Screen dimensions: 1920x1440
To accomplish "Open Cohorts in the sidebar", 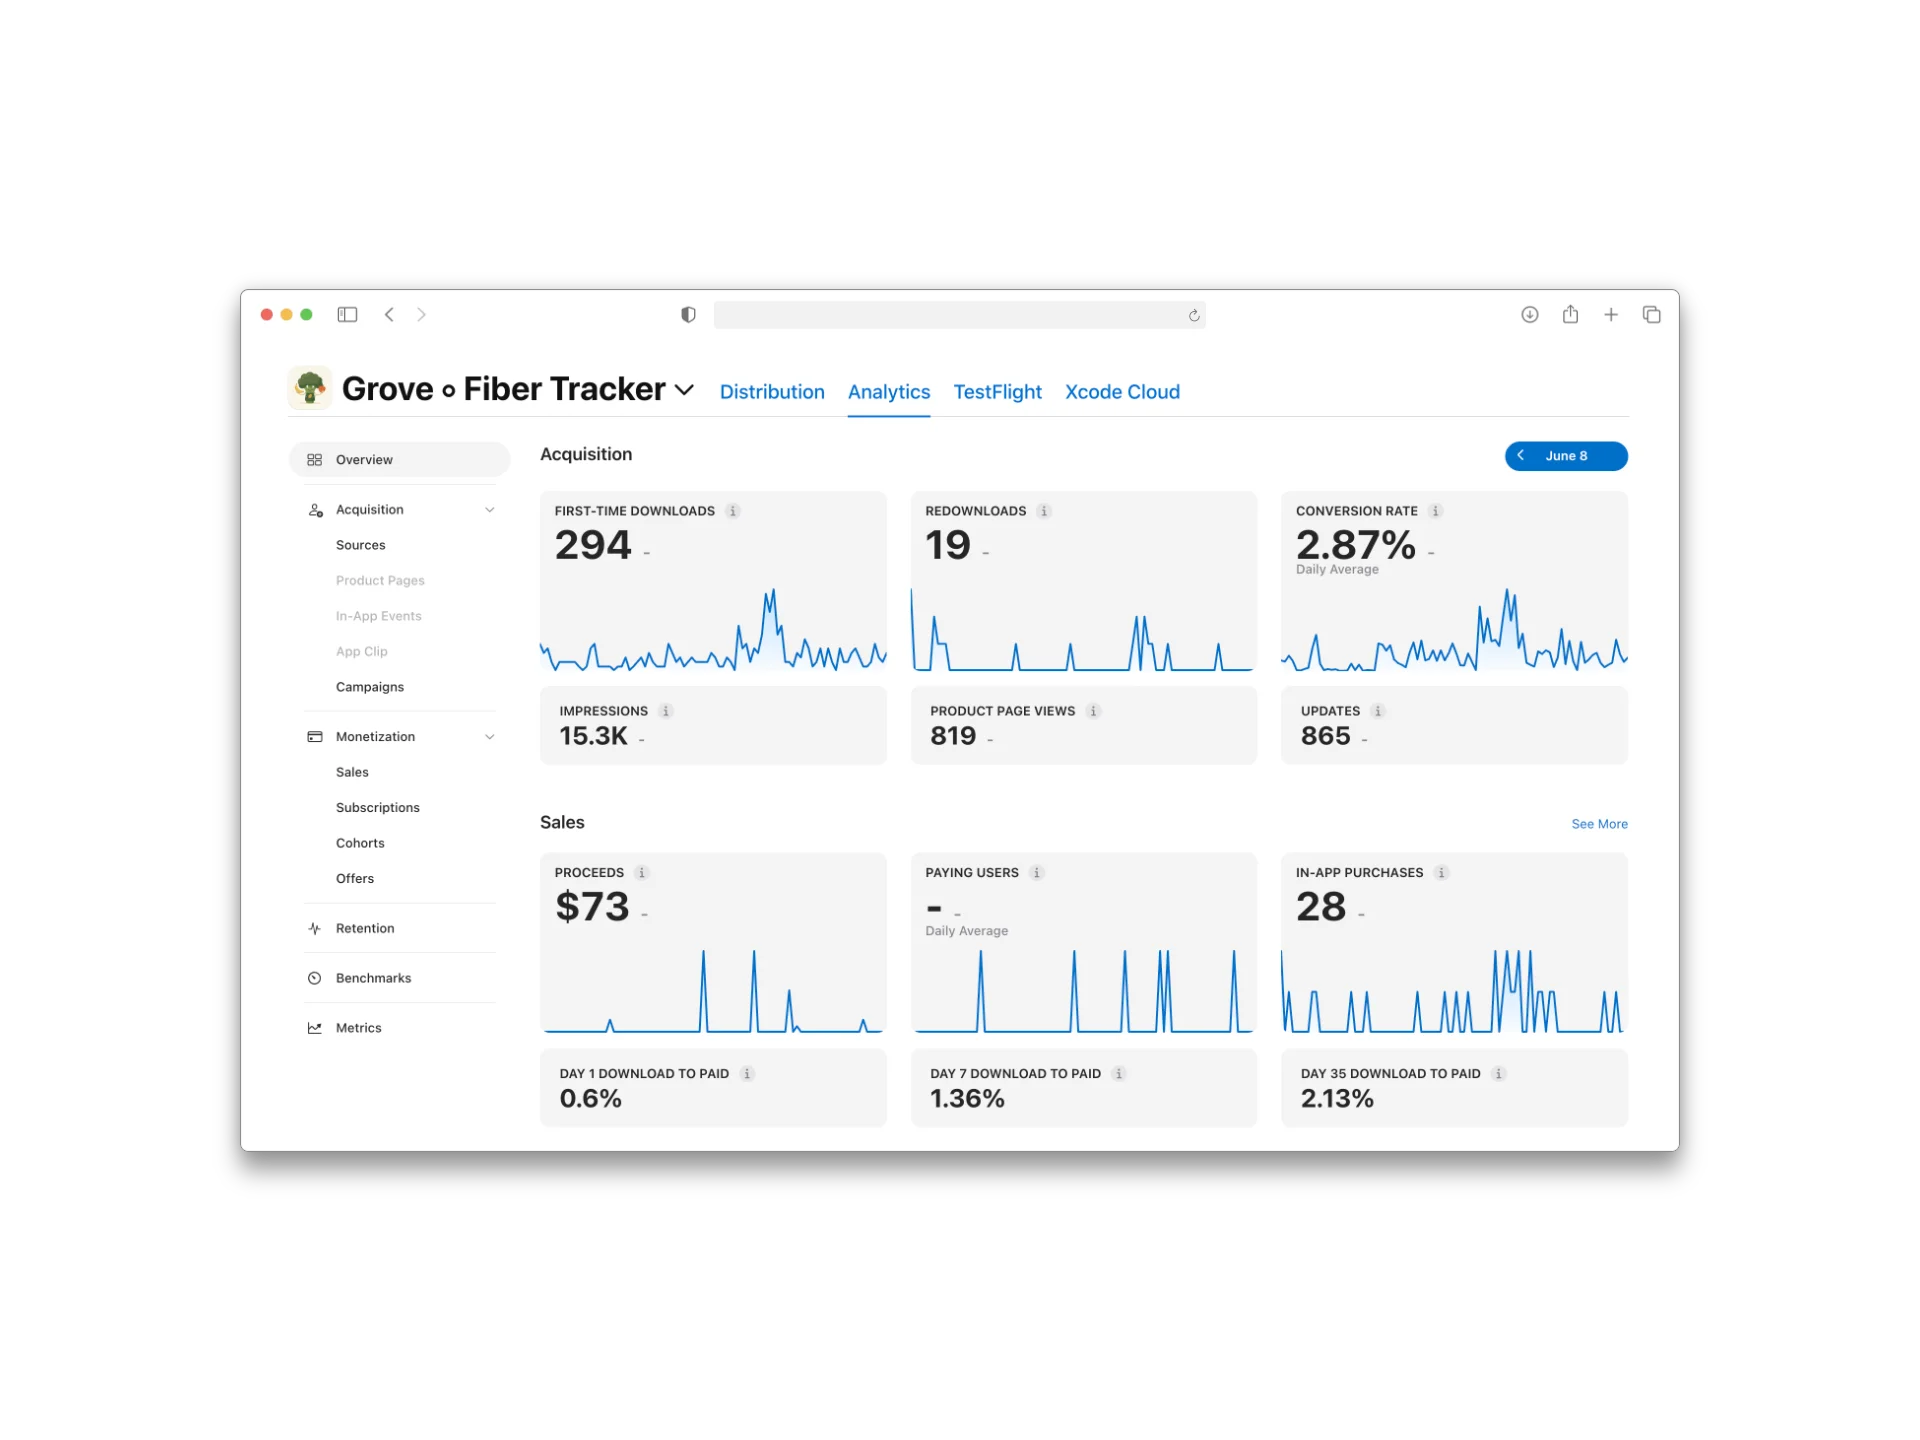I will point(360,843).
